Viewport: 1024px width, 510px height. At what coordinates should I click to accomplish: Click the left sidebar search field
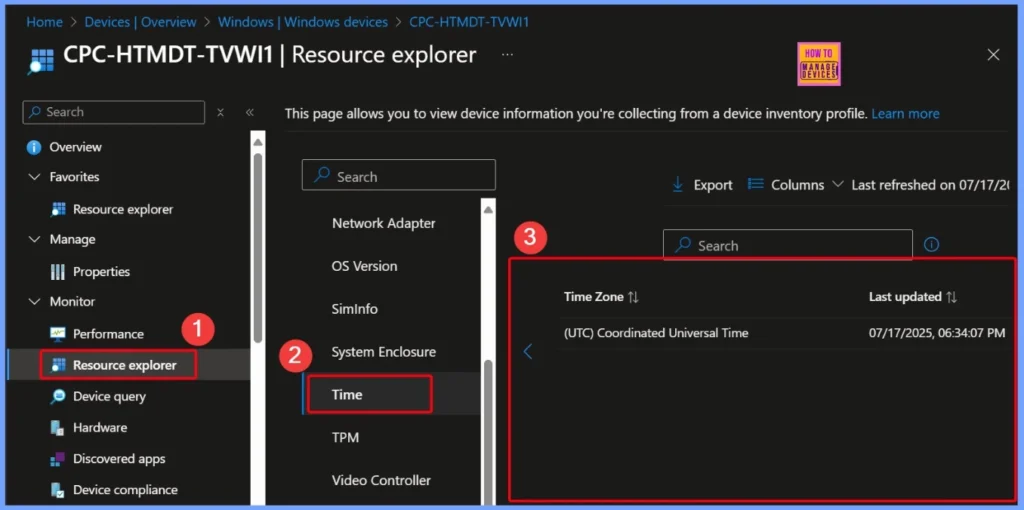click(x=114, y=112)
